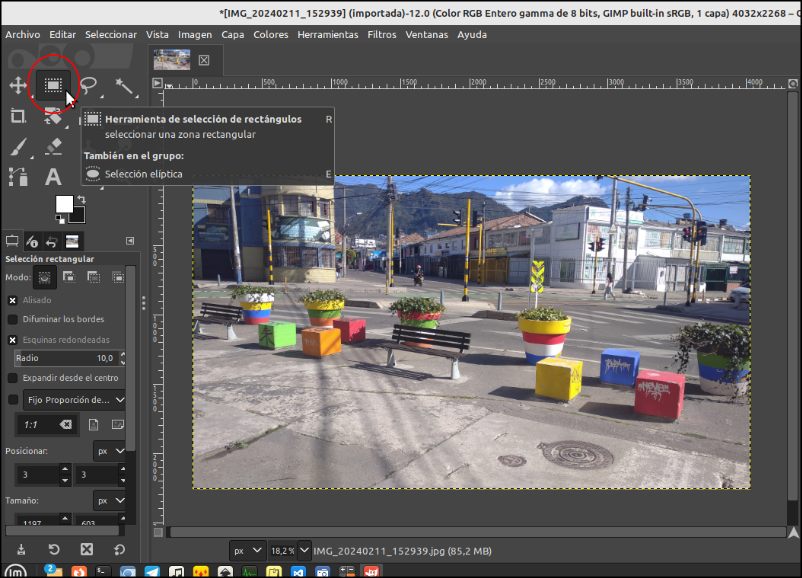Close the open image tab

[x=204, y=60]
